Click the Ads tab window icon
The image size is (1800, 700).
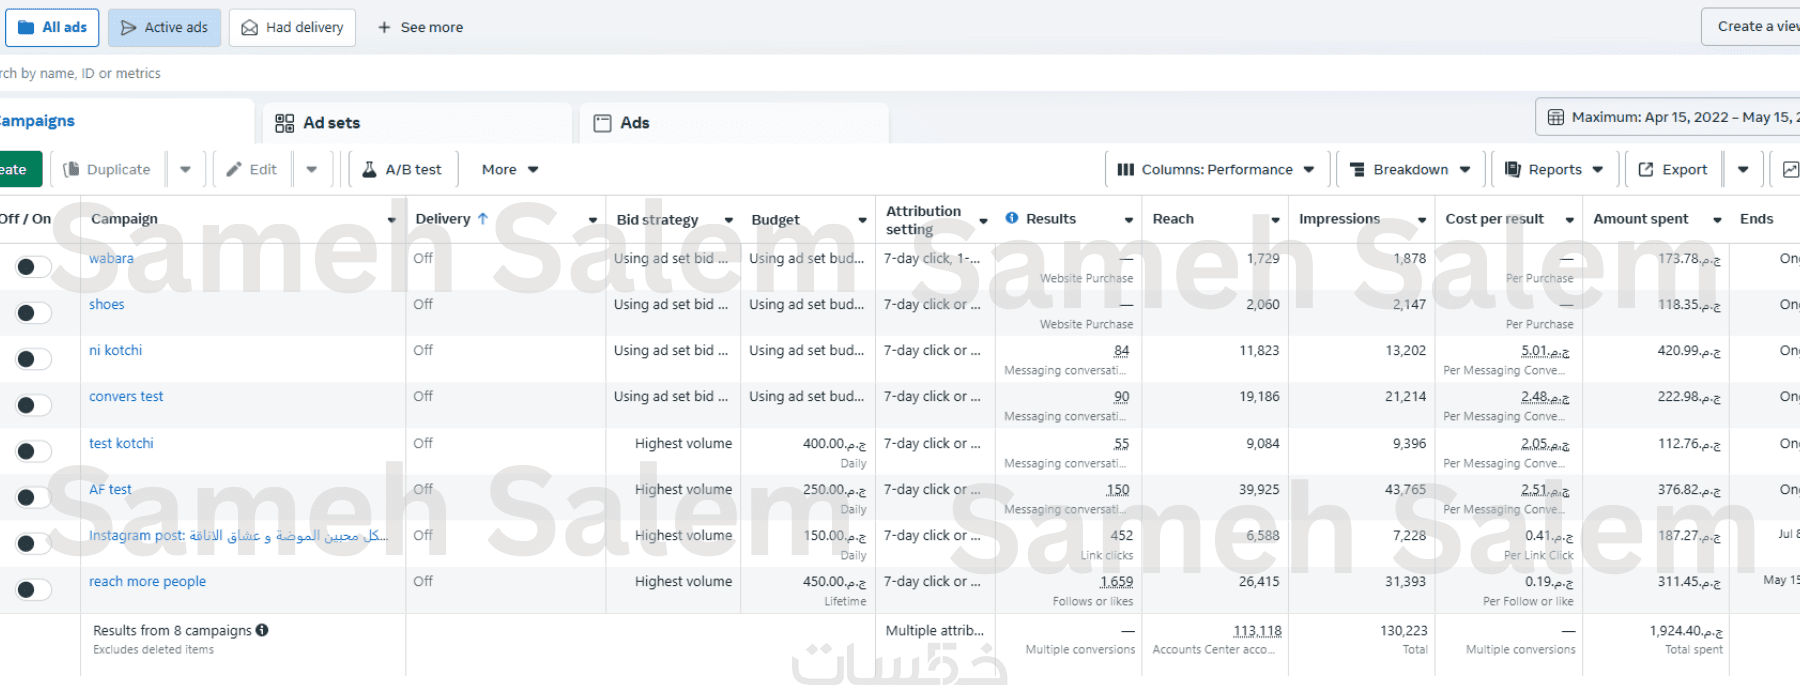pos(602,123)
